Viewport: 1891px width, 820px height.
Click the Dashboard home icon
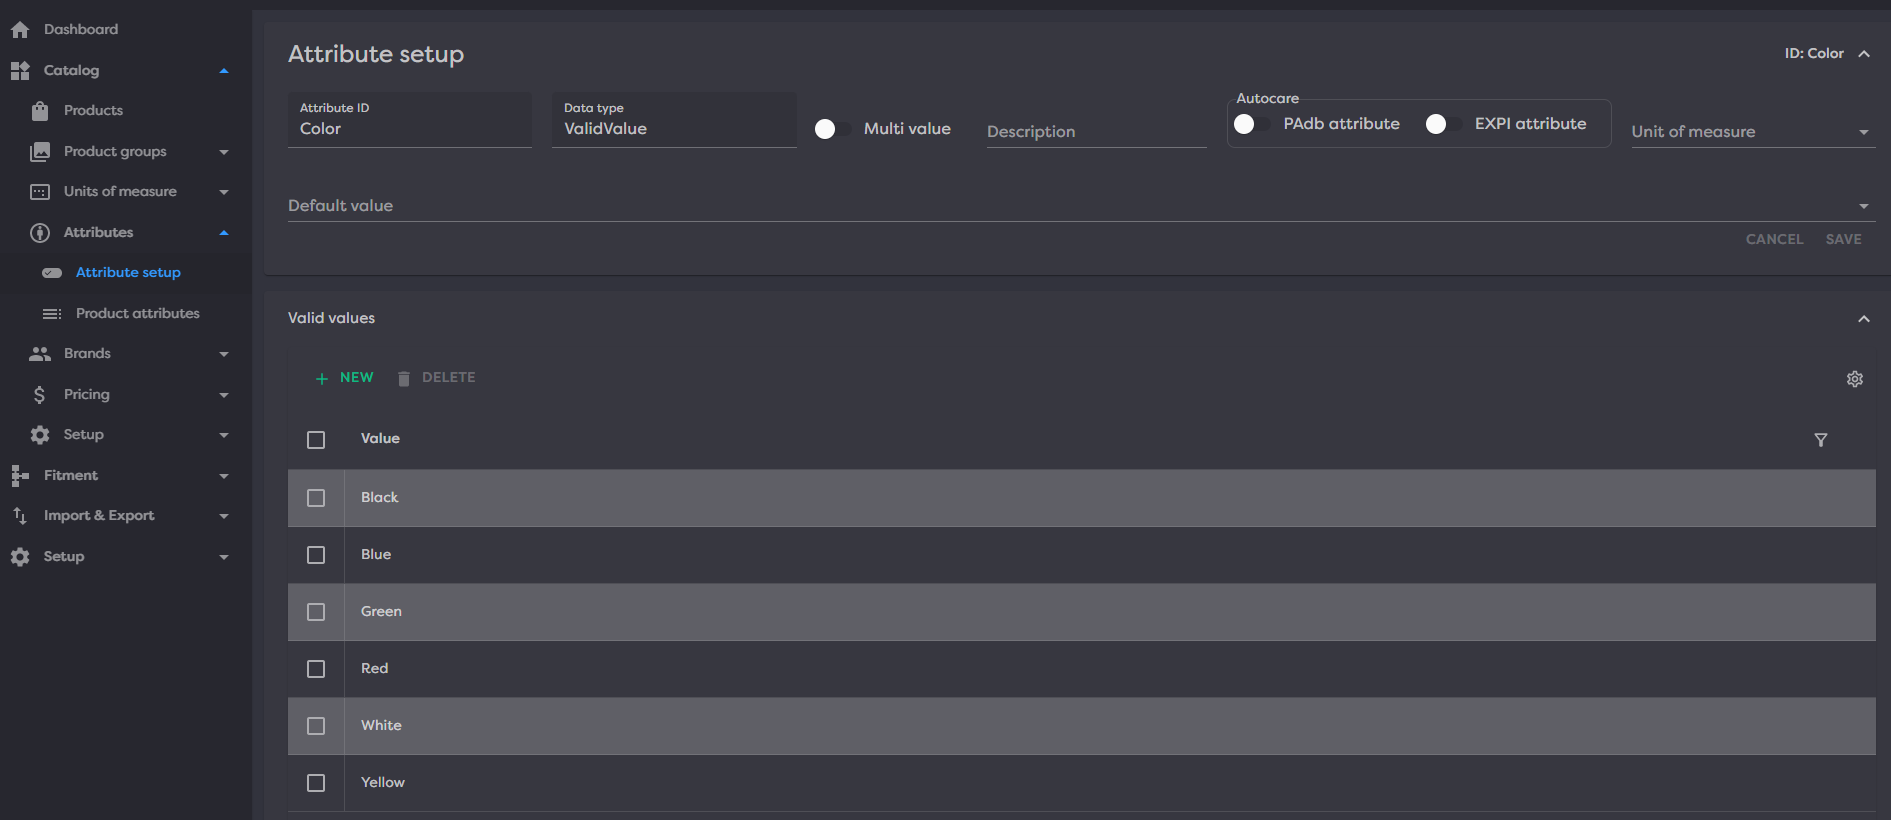pos(20,30)
